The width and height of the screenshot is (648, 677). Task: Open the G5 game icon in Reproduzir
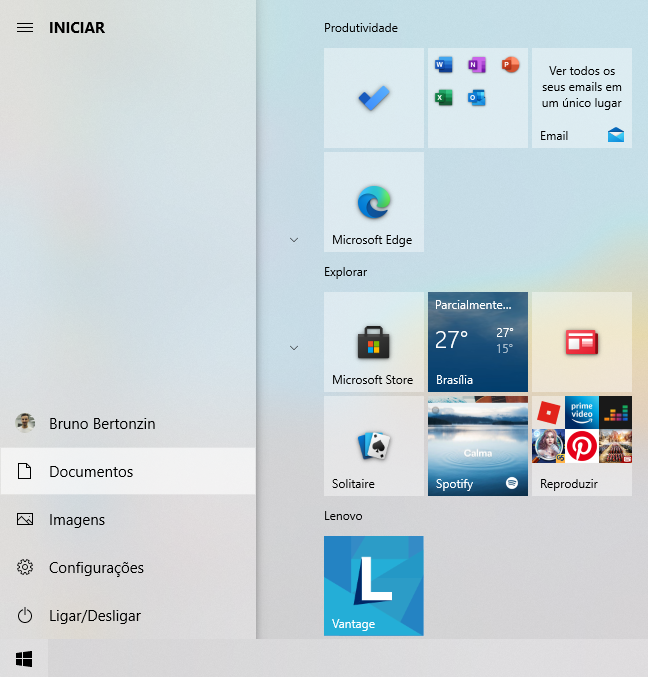click(x=548, y=446)
